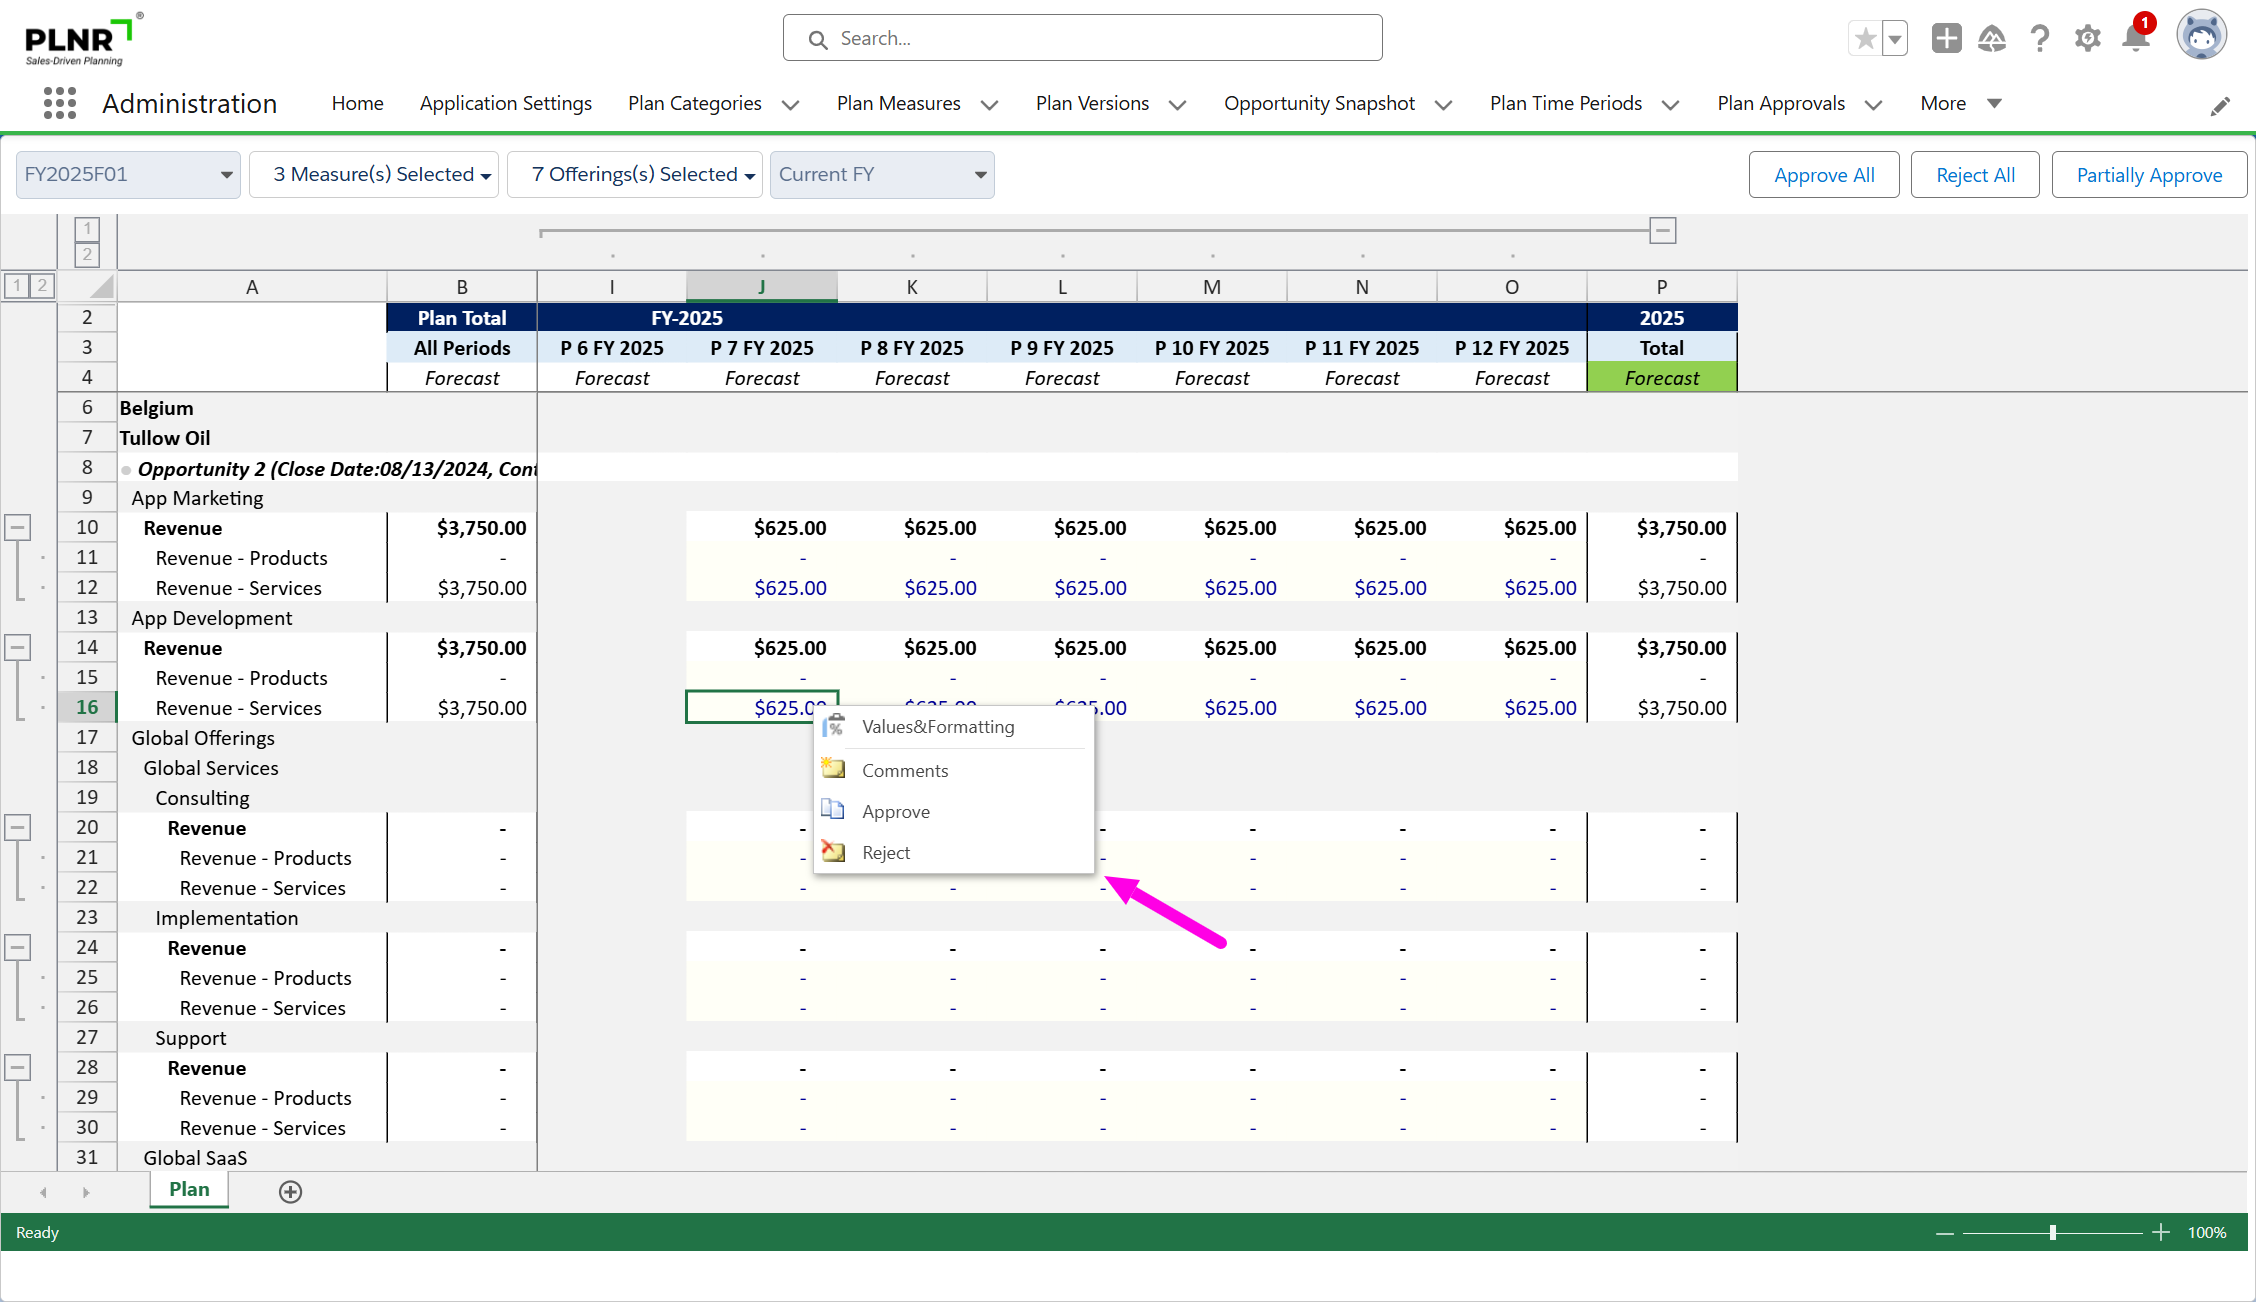Viewport: 2256px width, 1302px height.
Task: Collapse the column outline group minus box
Action: pyautogui.click(x=1662, y=231)
